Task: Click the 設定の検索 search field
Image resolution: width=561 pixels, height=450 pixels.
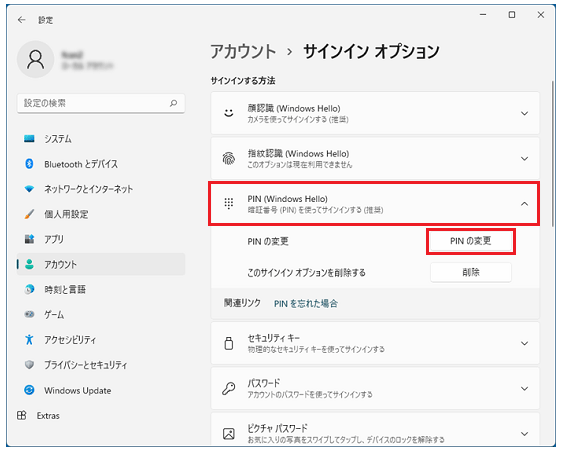Action: (x=101, y=103)
